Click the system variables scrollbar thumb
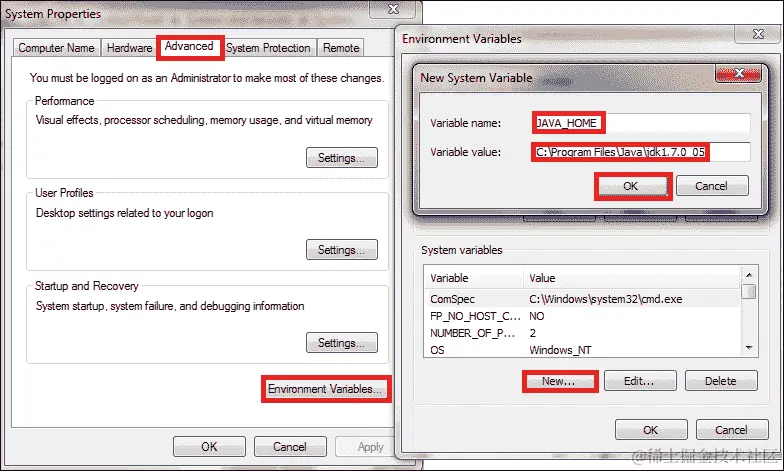784x471 pixels. 749,291
